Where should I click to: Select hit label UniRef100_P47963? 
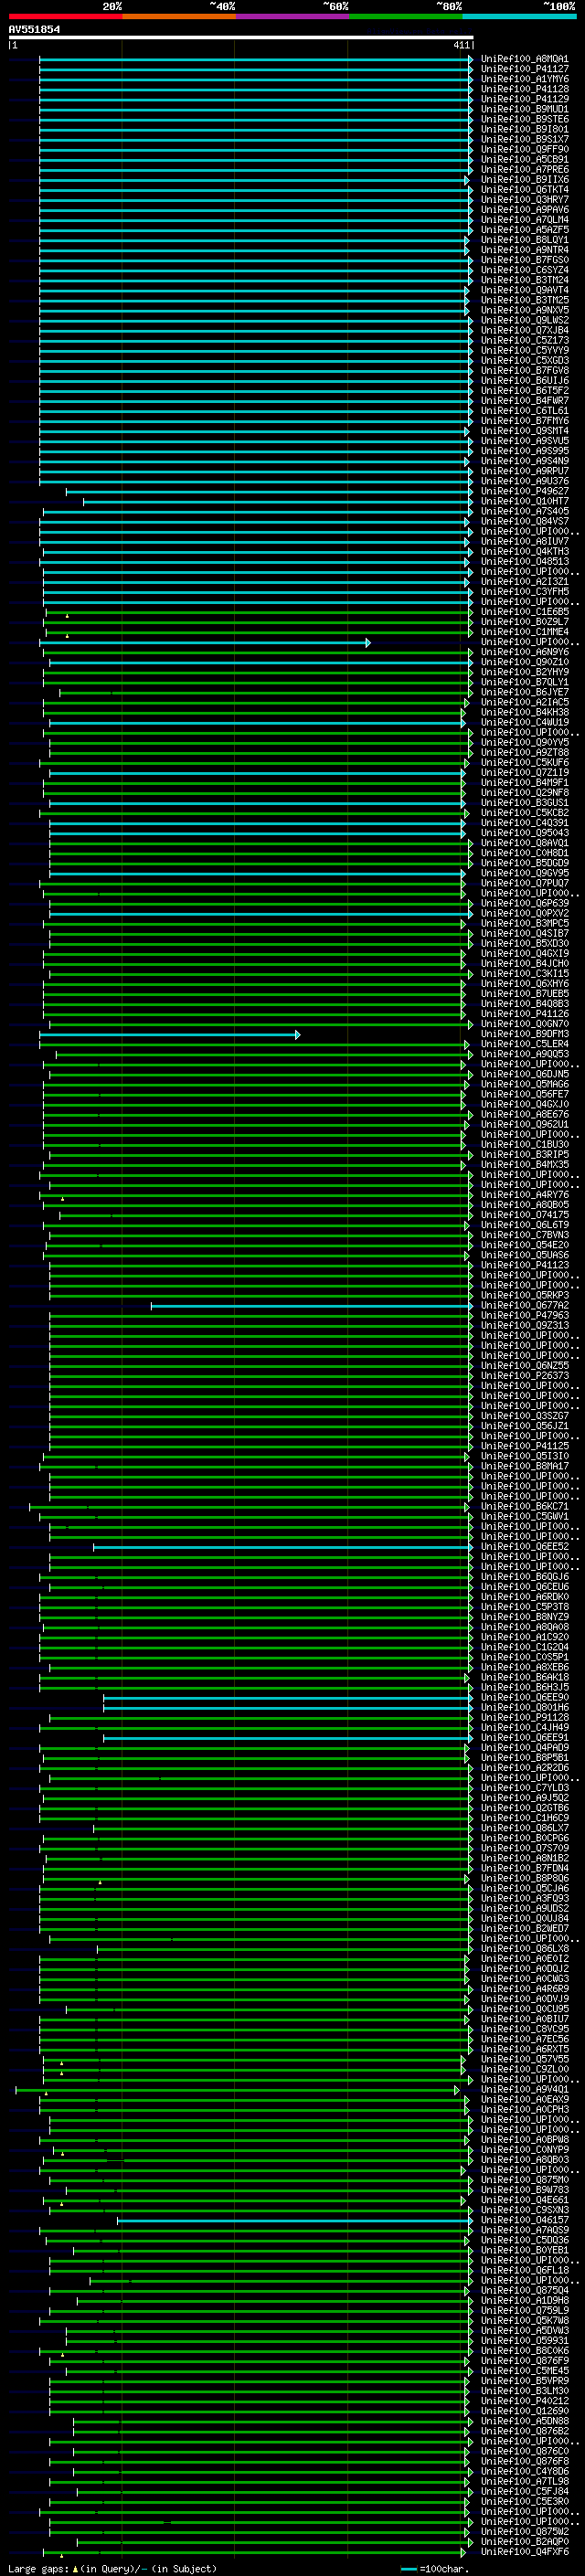point(524,1315)
